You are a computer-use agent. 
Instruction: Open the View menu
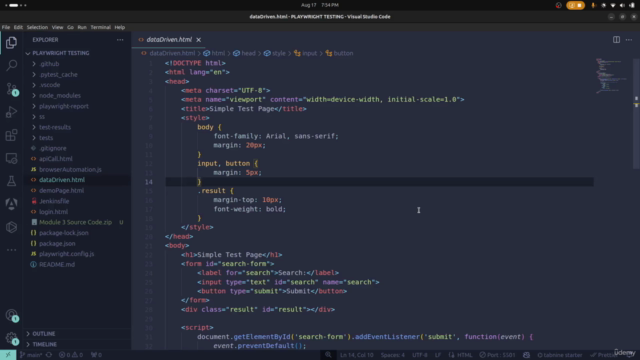point(57,27)
